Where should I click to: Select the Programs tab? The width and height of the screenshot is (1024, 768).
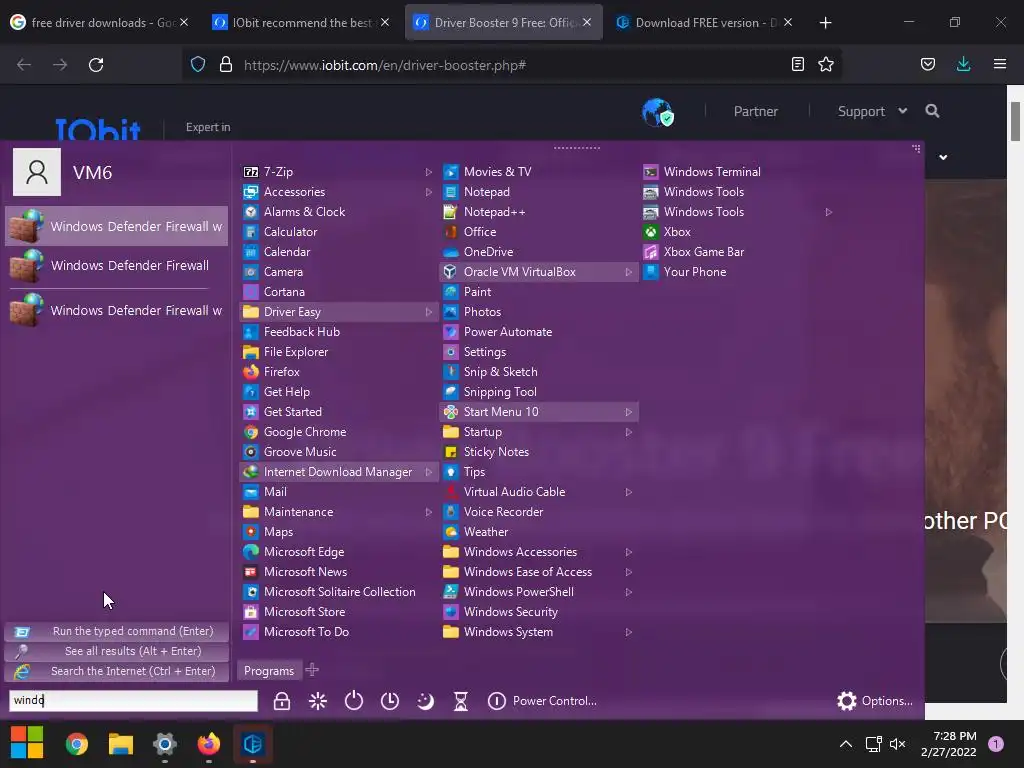point(269,671)
